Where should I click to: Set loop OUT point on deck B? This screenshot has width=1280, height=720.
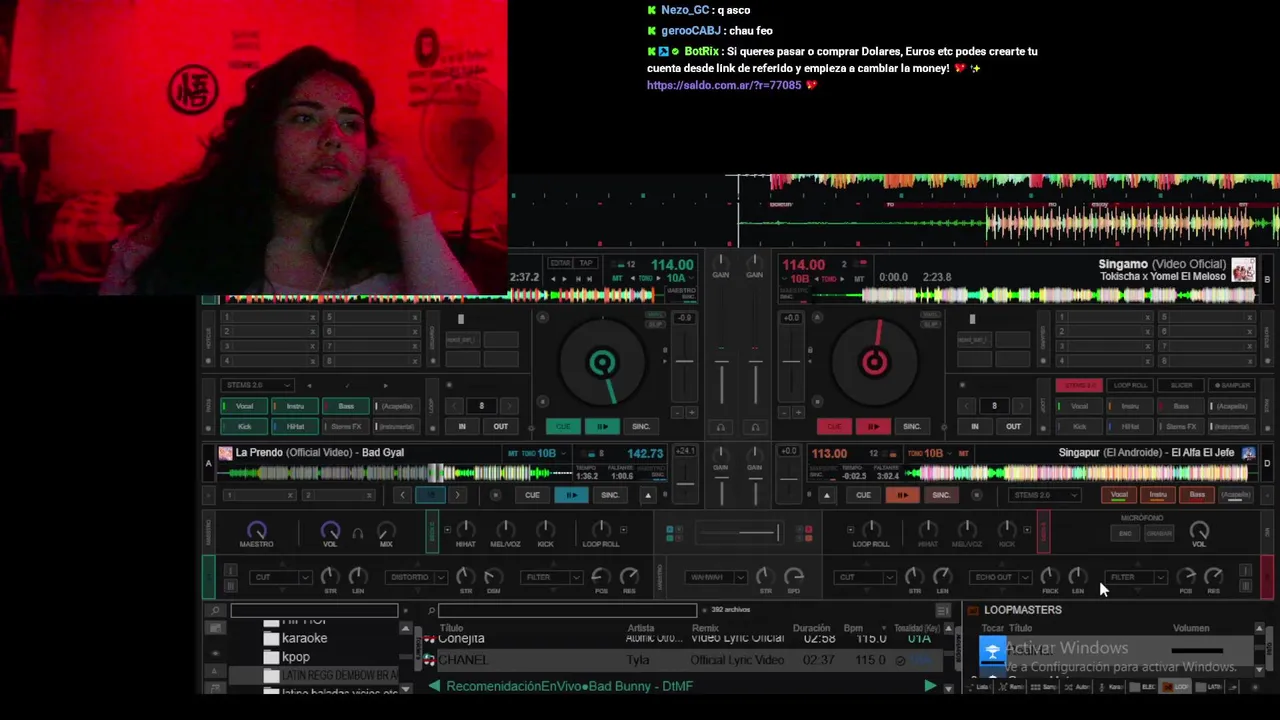coord(1013,426)
